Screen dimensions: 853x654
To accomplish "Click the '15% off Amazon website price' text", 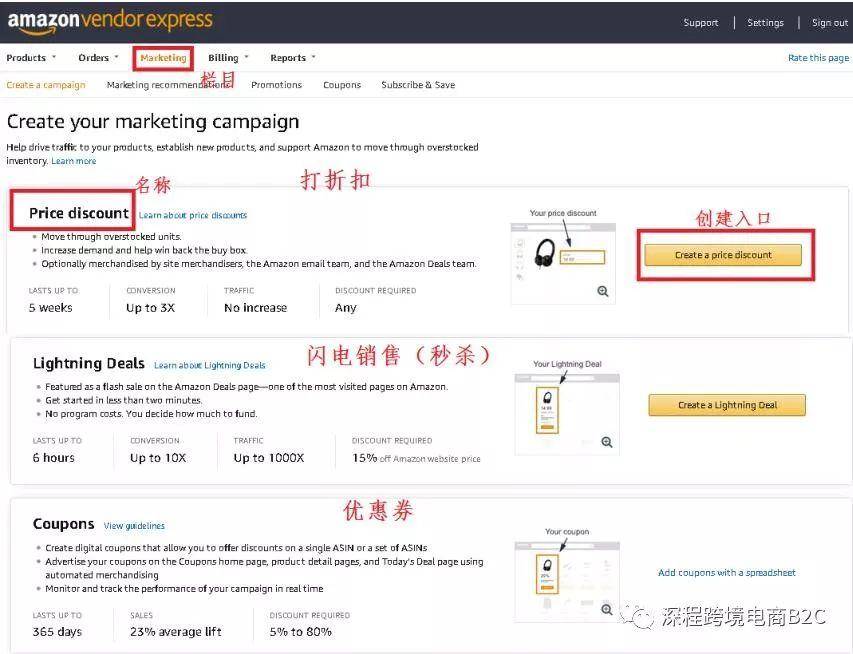I will [416, 458].
